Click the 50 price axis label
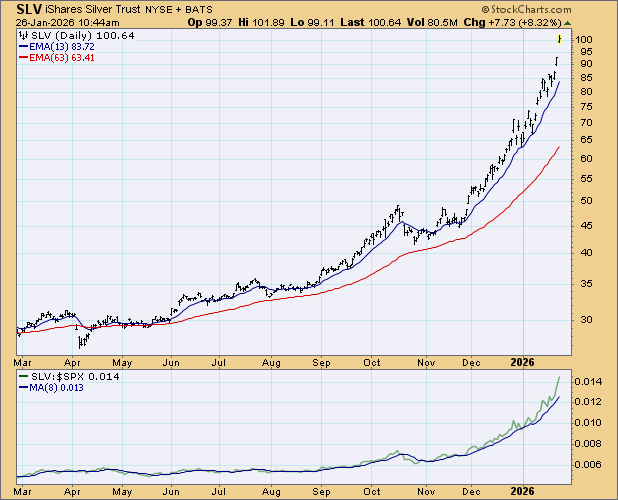Image resolution: width=618 pixels, height=500 pixels. pyautogui.click(x=586, y=201)
